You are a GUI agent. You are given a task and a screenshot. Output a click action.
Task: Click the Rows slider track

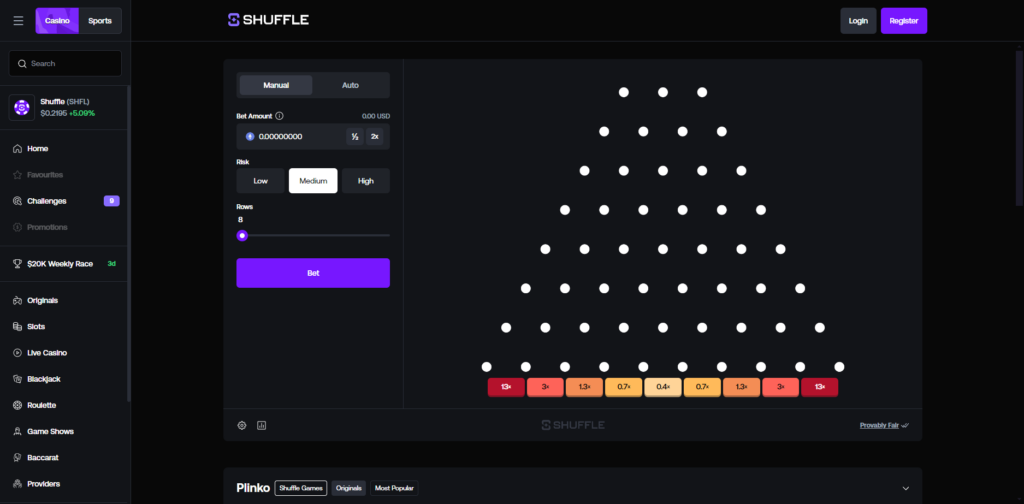[x=313, y=236]
